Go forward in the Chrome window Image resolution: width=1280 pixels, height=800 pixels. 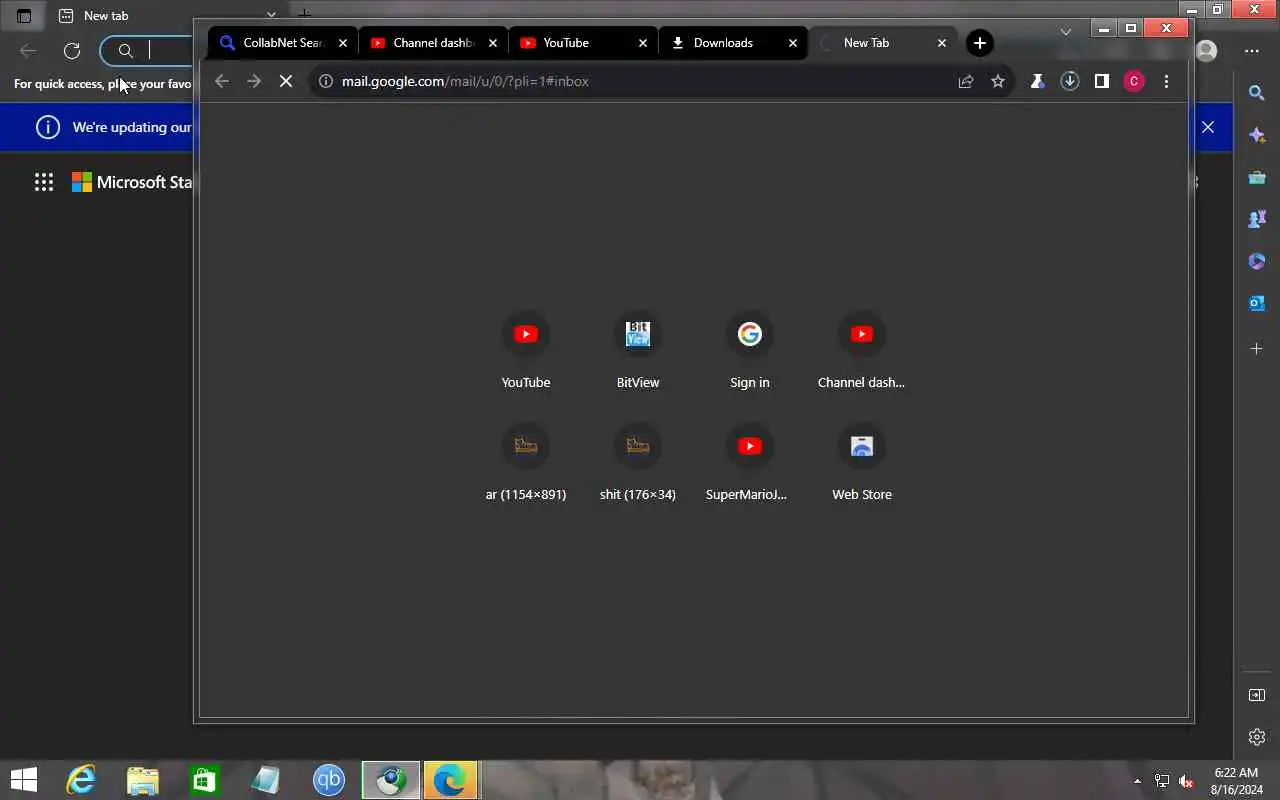[254, 81]
